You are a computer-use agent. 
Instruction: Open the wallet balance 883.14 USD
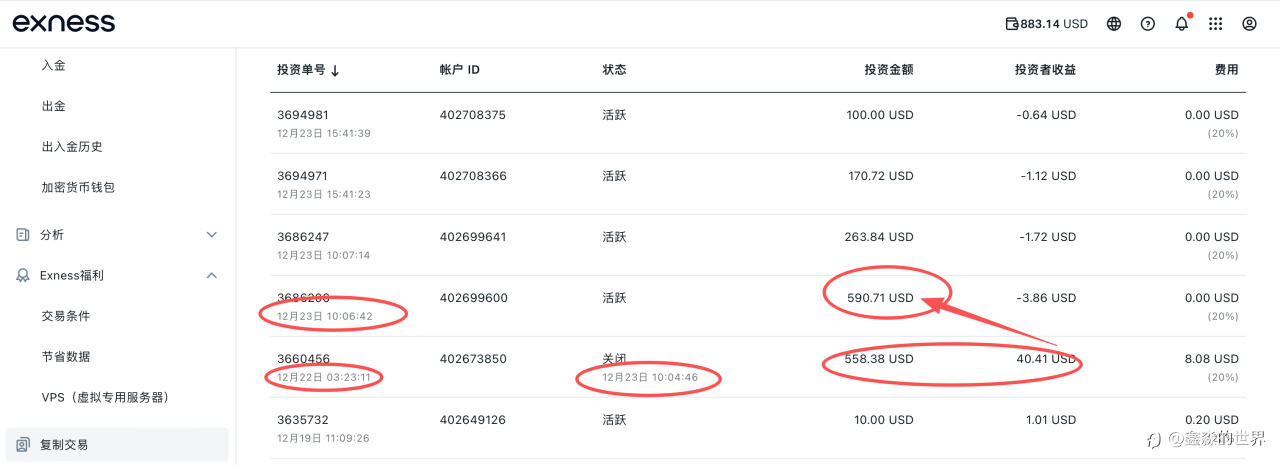pos(1046,24)
